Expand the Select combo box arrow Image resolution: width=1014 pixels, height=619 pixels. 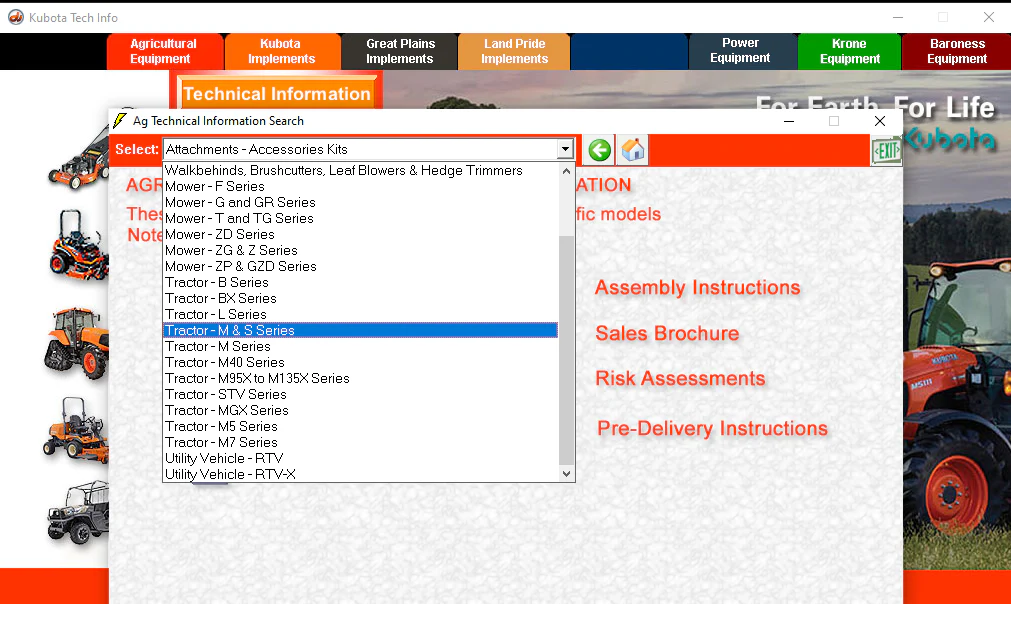tap(565, 149)
